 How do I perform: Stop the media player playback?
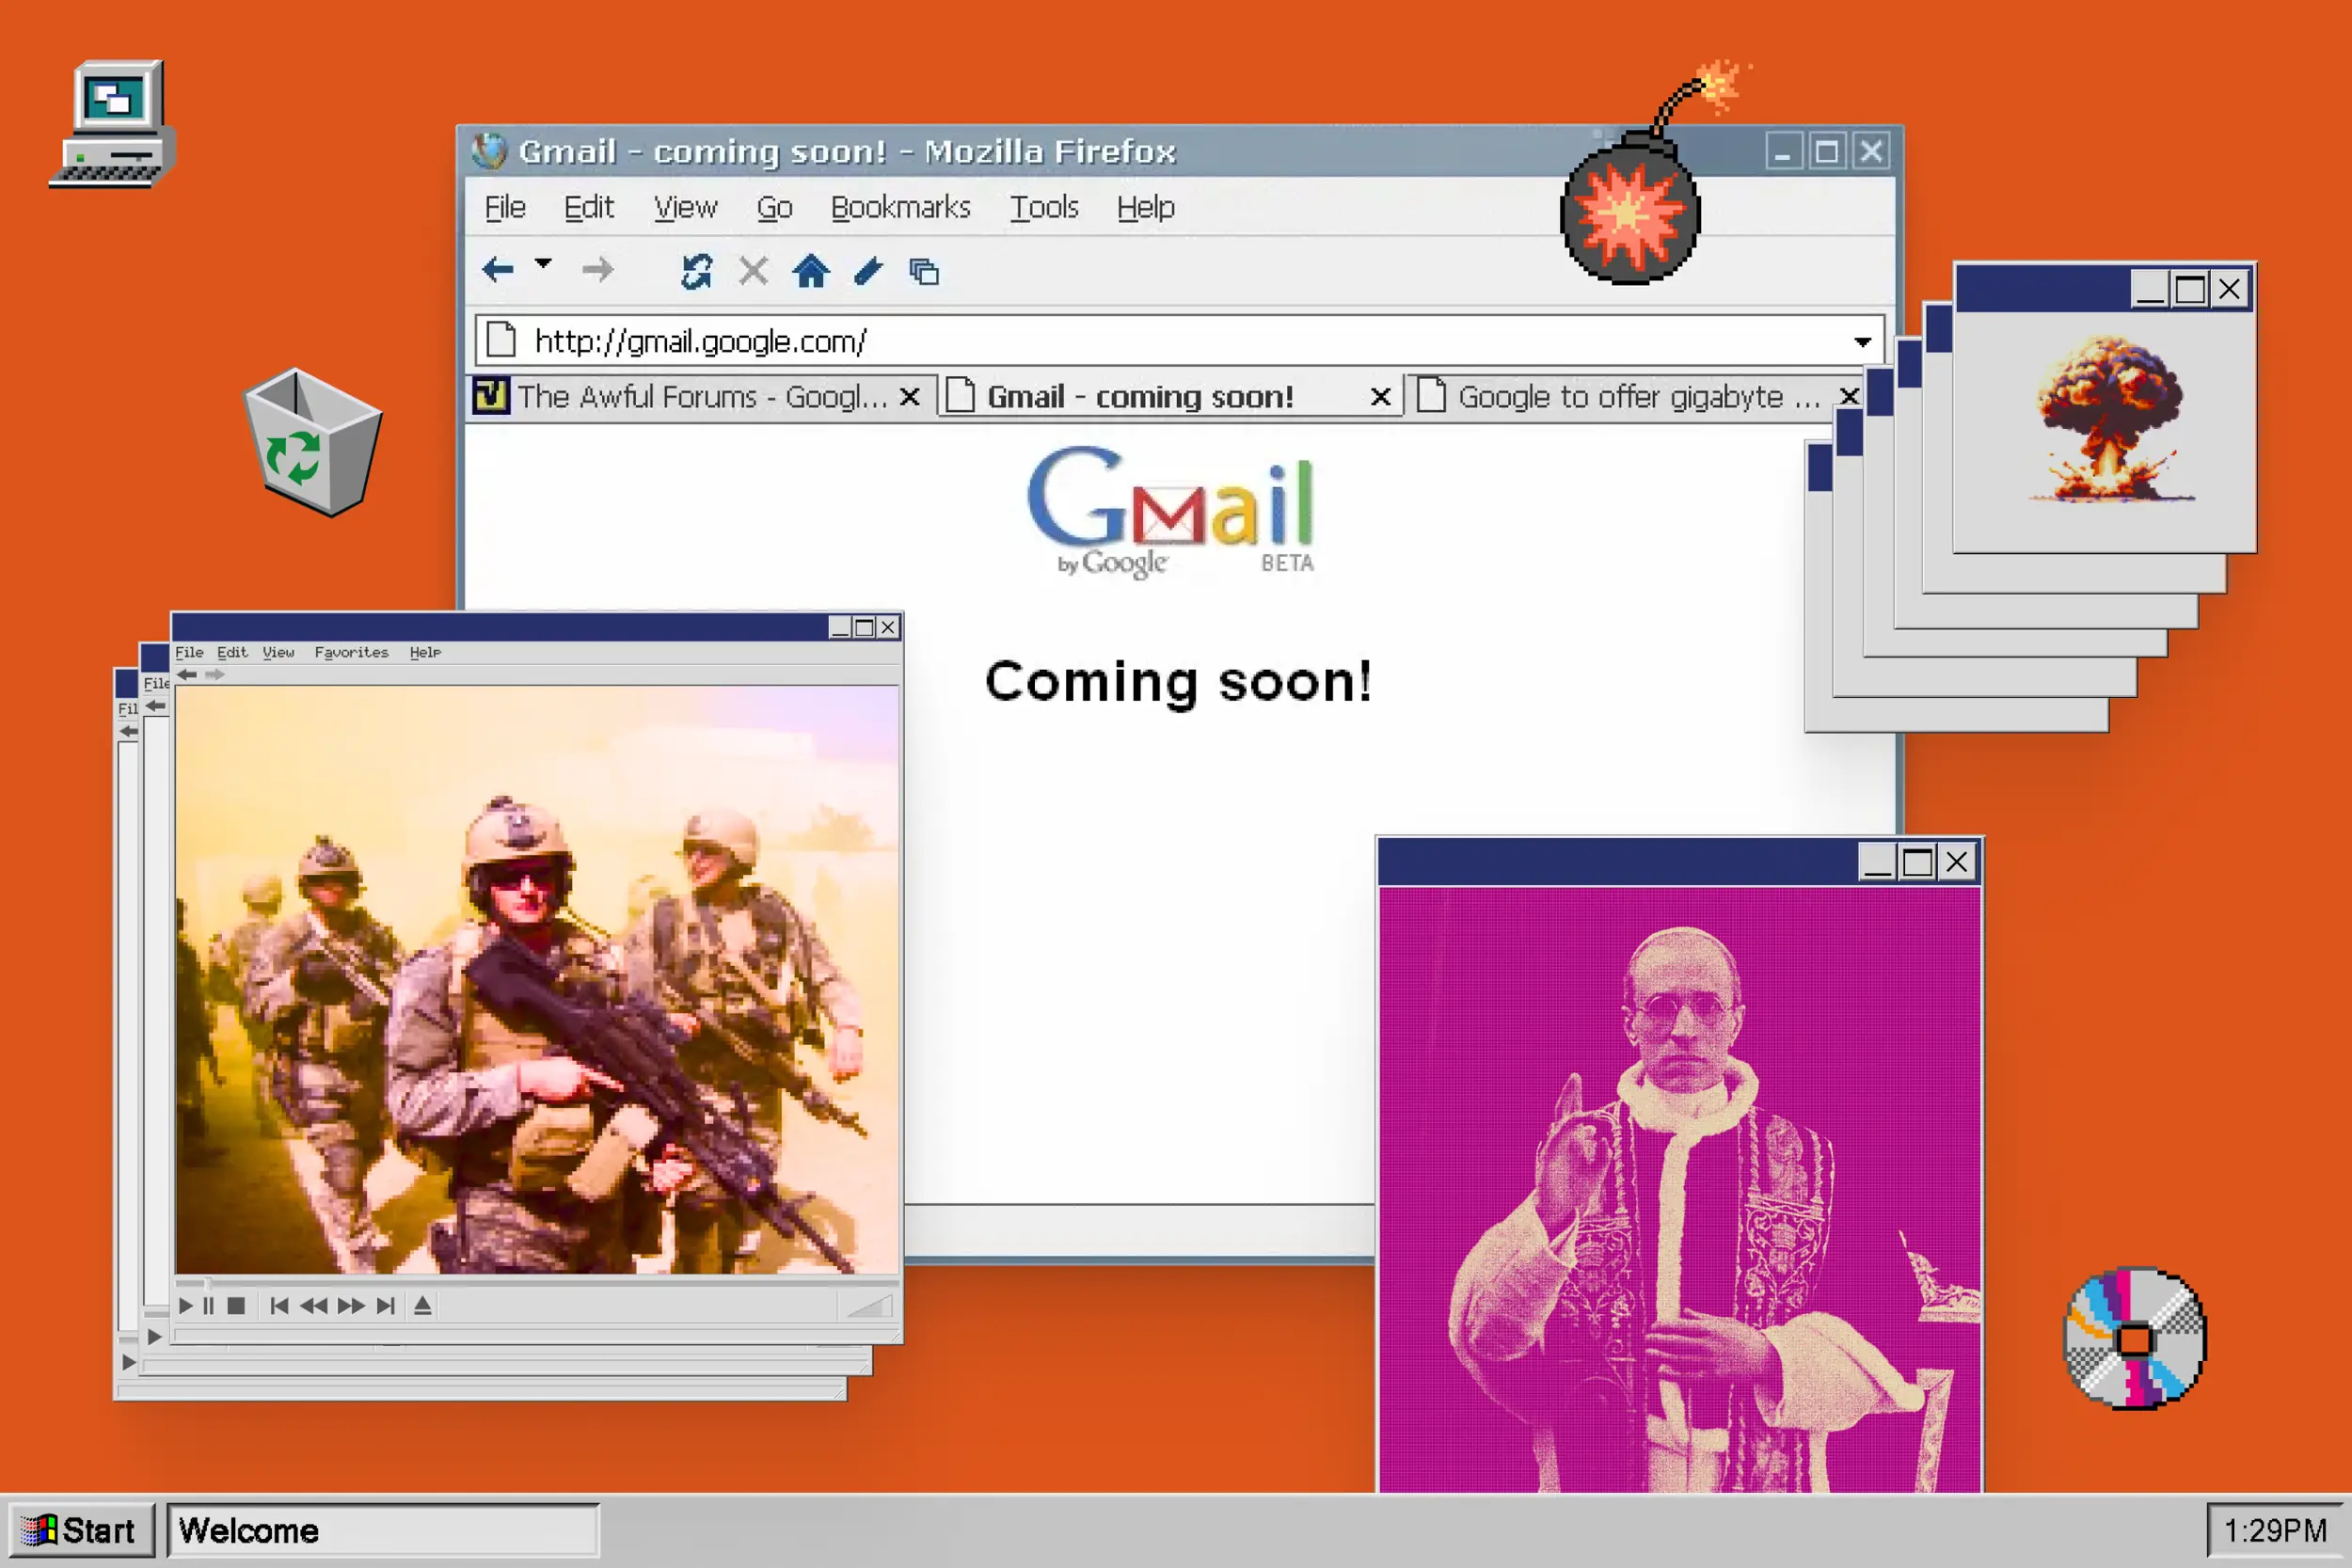pos(236,1306)
